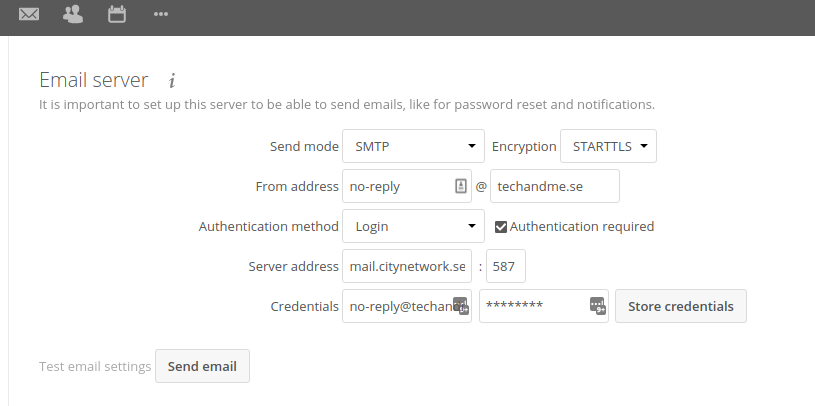Click the info icon beside Email server
Viewport: 815px width, 406px height.
[x=172, y=81]
